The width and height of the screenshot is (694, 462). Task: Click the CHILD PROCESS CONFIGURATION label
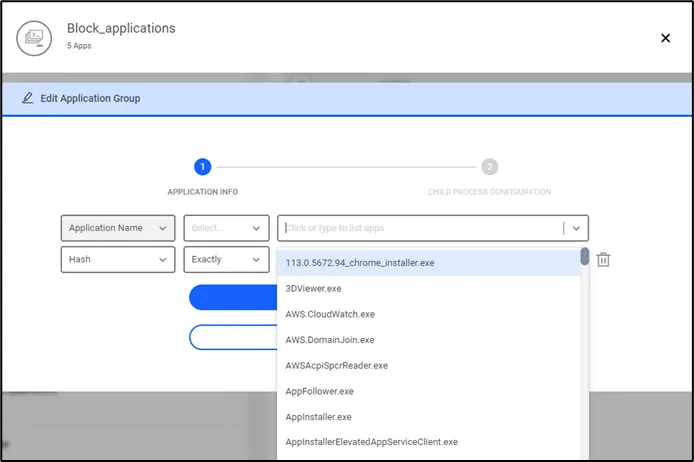point(490,192)
